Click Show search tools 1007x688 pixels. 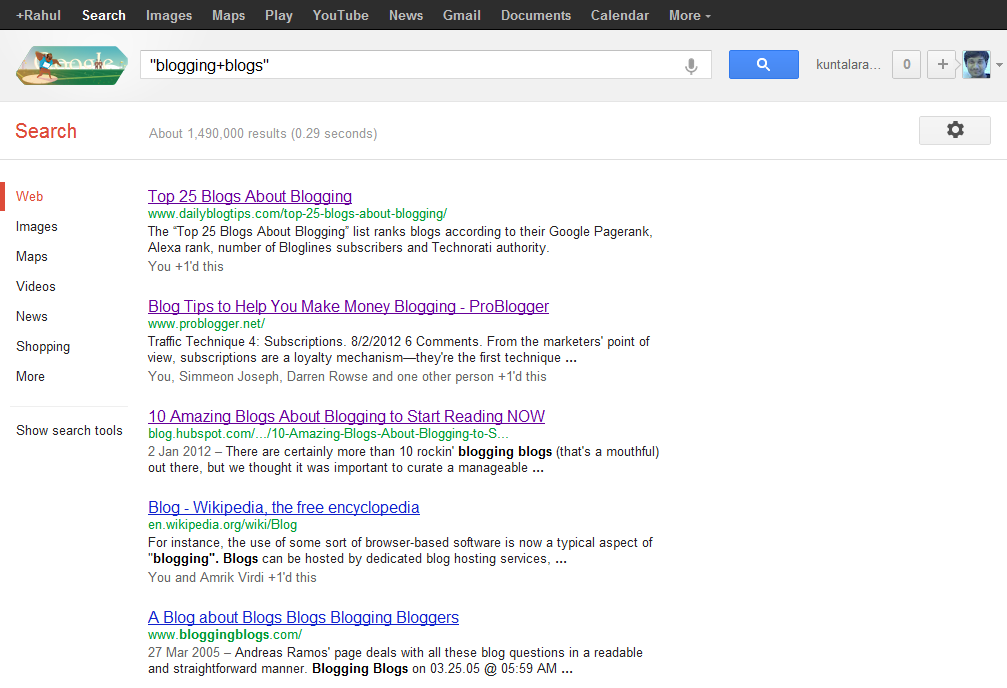pyautogui.click(x=69, y=430)
